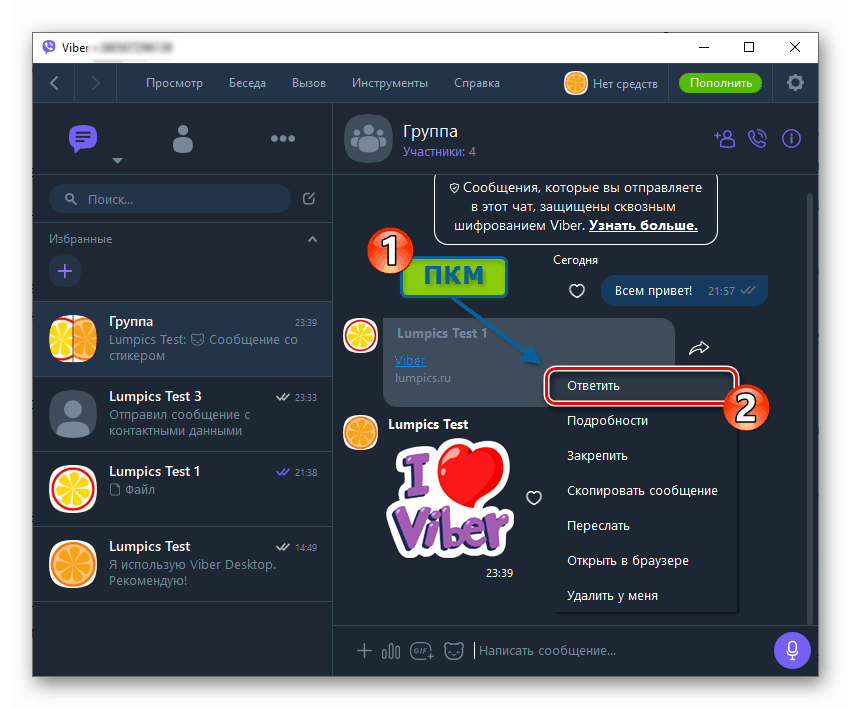Select Ответить in context menu

pos(640,386)
